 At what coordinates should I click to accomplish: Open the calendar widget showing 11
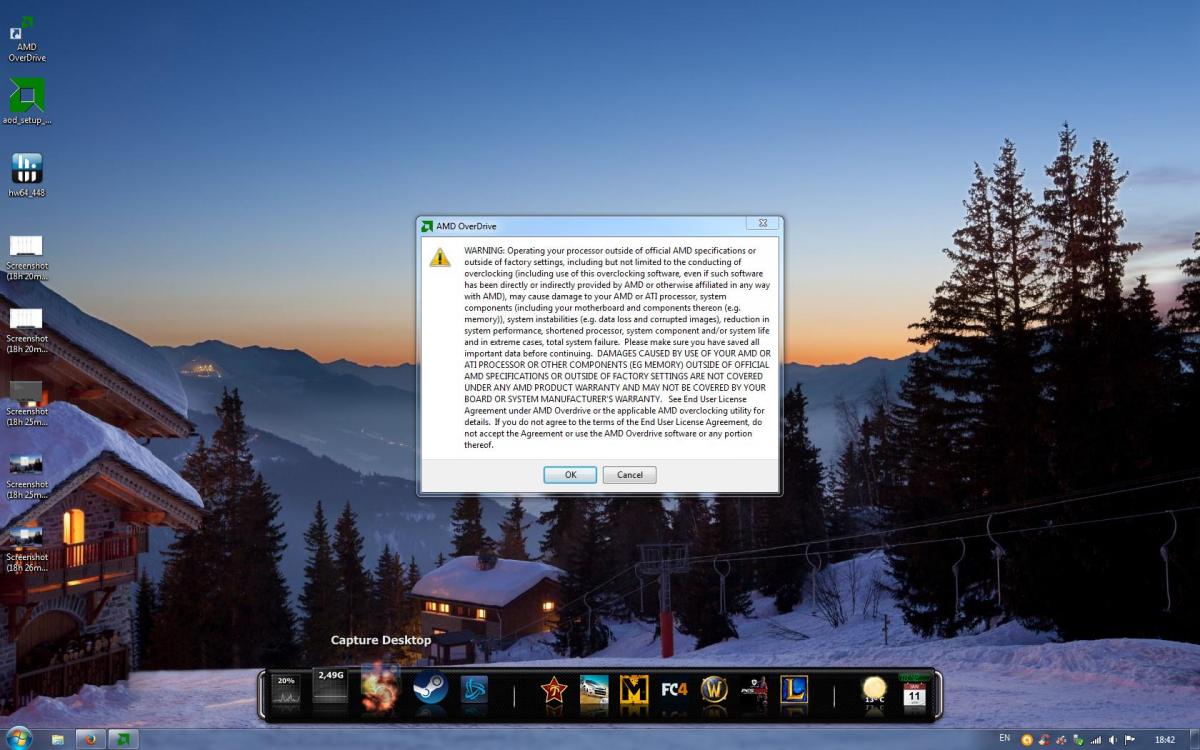pos(914,691)
